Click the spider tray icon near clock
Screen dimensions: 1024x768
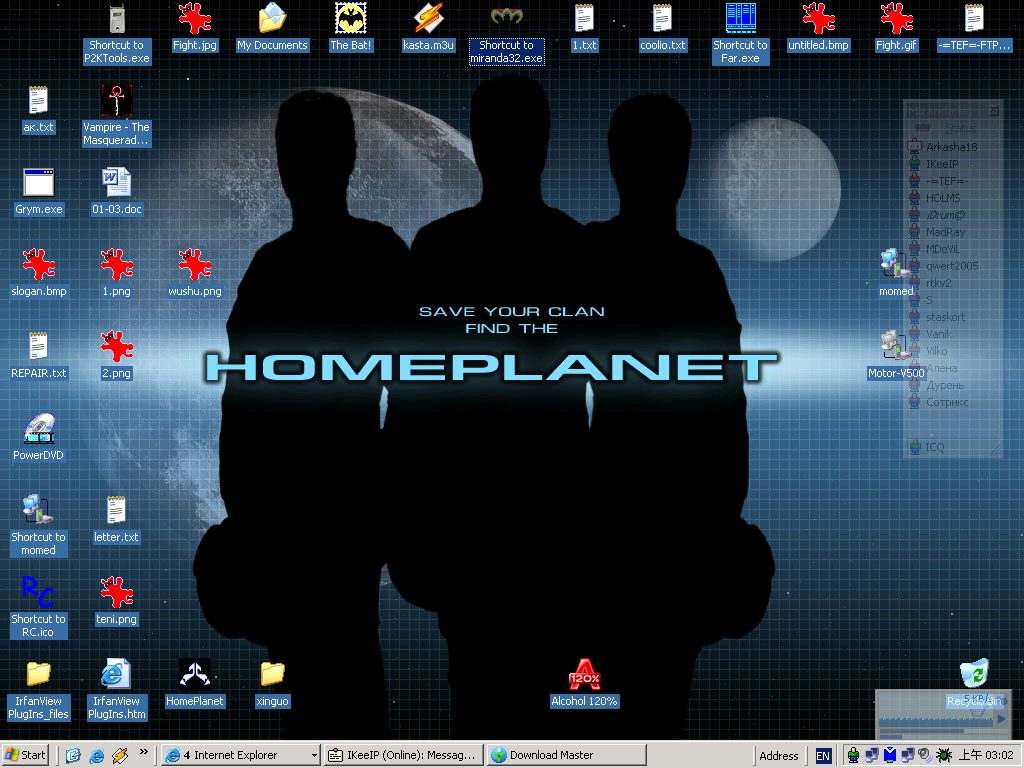(944, 756)
